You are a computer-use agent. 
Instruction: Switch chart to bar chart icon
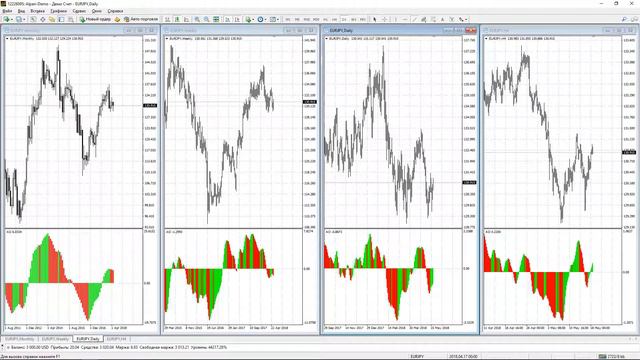tap(168, 19)
